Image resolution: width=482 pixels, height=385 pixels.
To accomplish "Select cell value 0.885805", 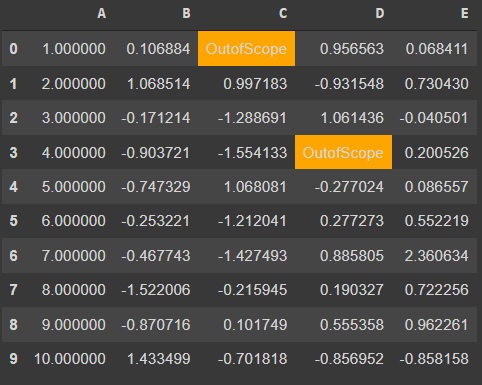I will point(352,256).
